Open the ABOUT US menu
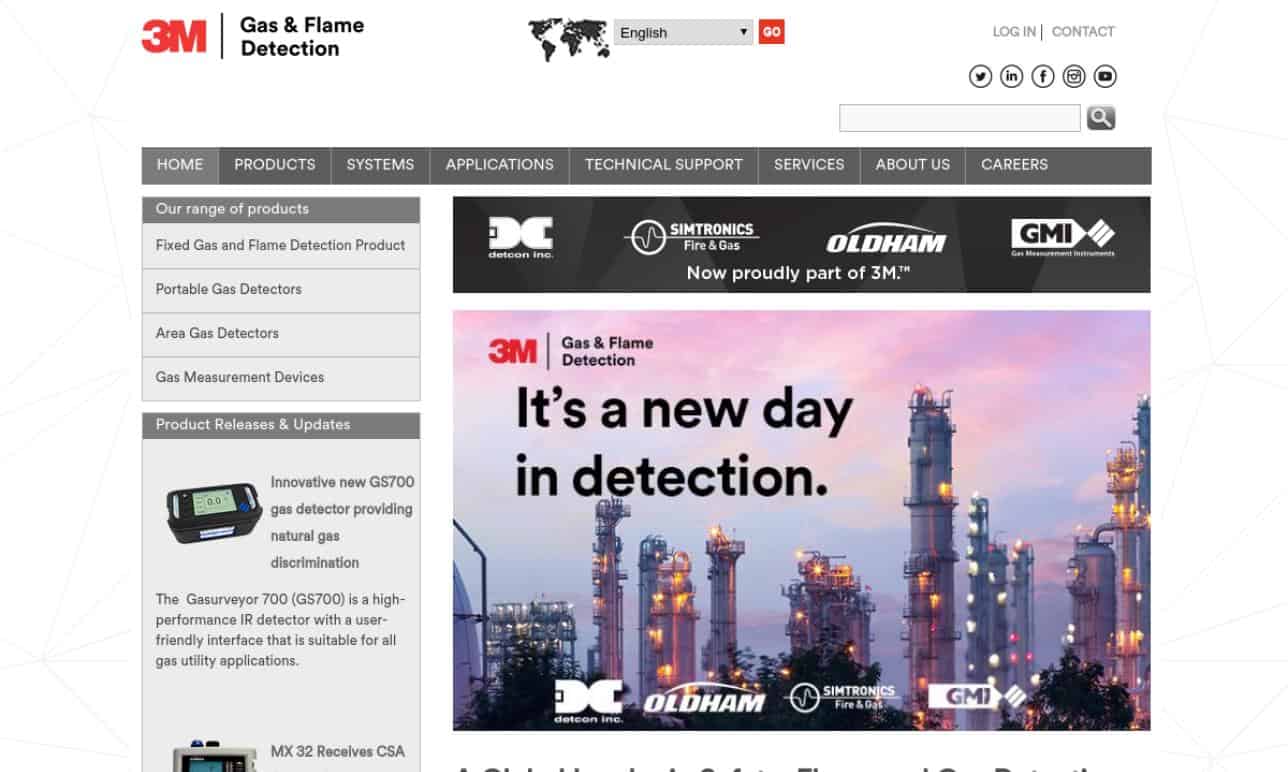Screen dimensions: 1288x772 [x=913, y=165]
